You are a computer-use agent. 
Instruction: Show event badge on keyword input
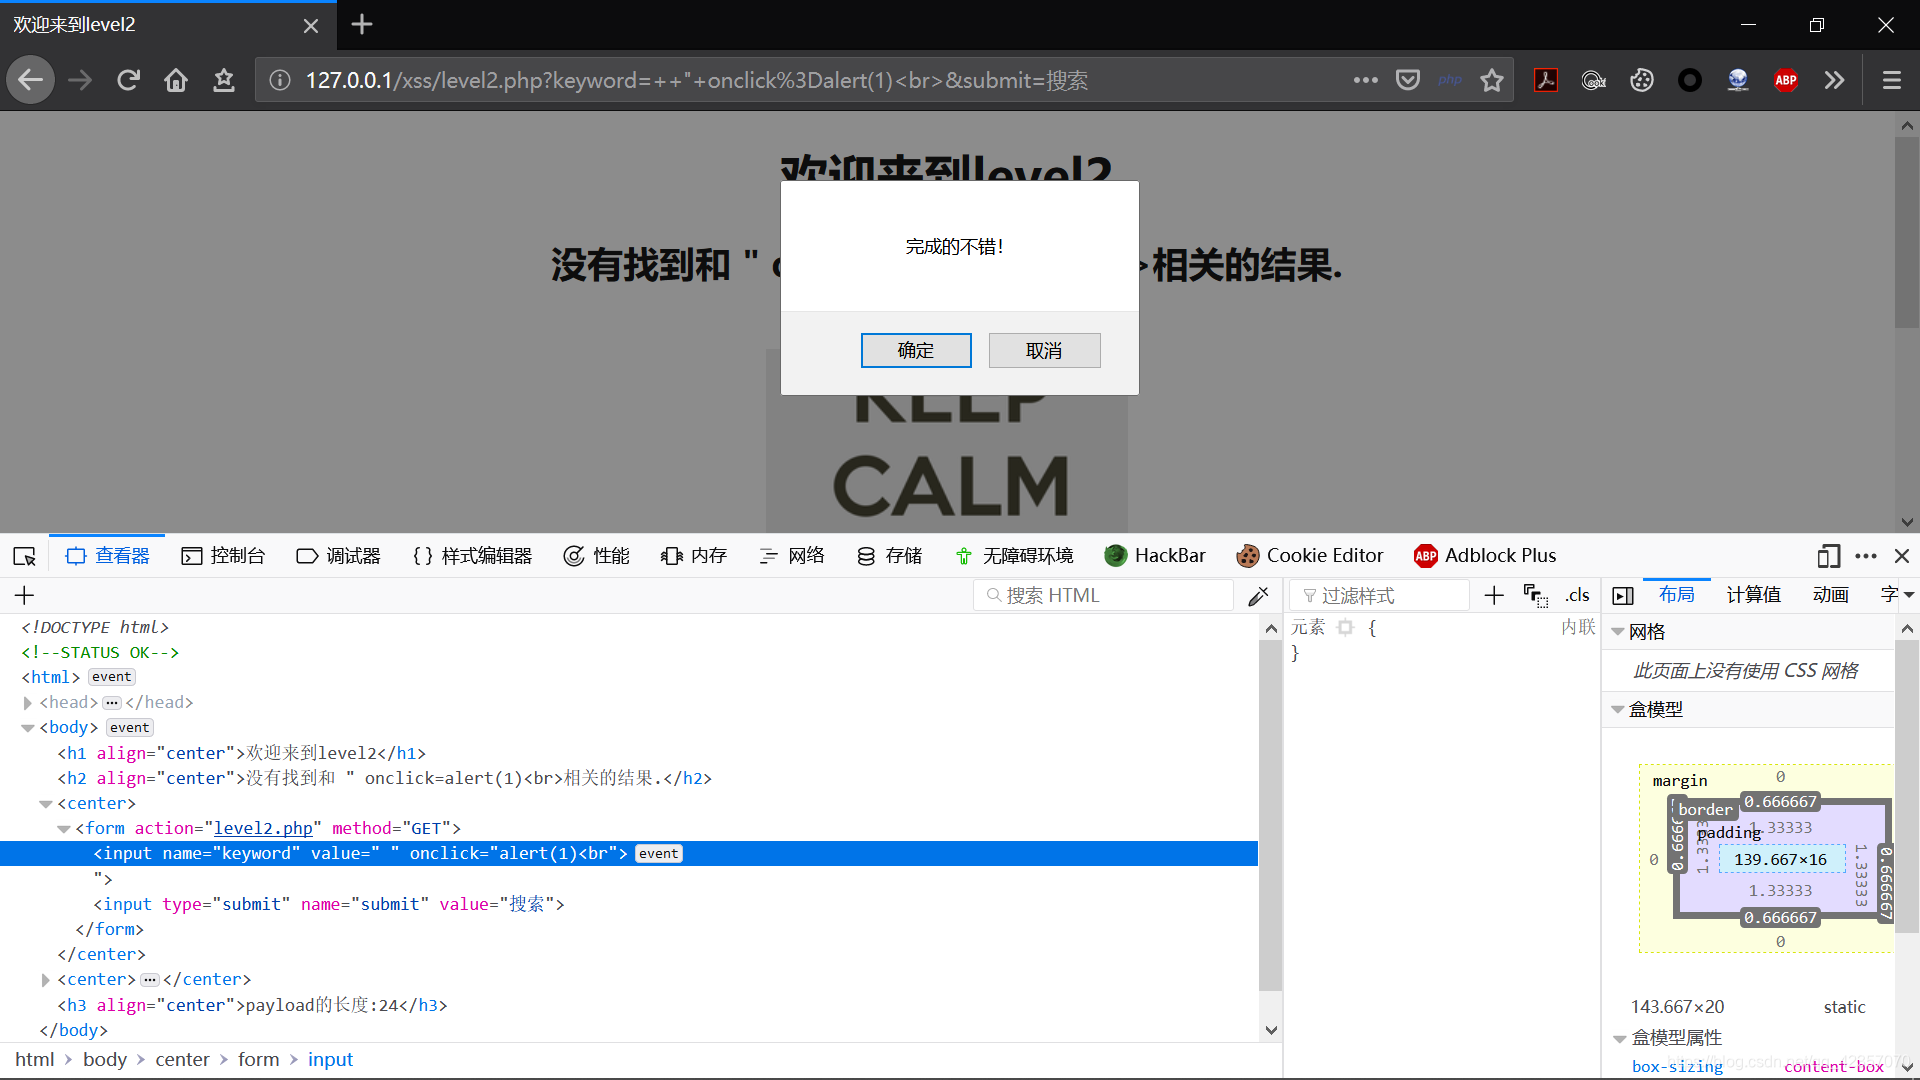point(658,854)
